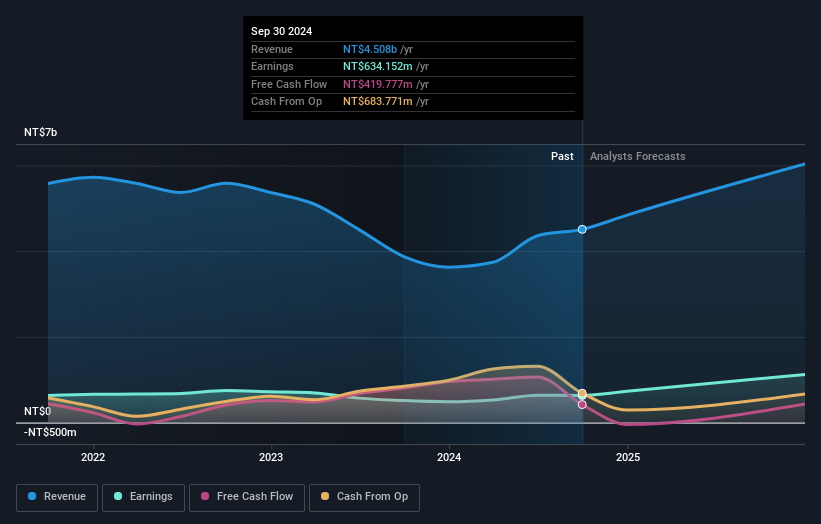Click the 2023 x-axis label

click(x=271, y=457)
